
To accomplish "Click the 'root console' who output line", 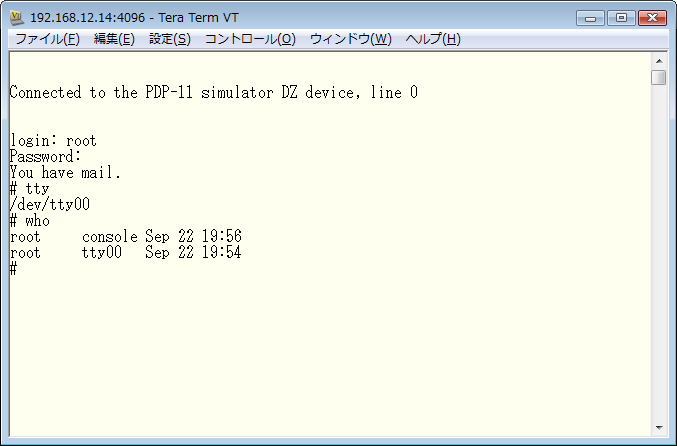I will [x=125, y=237].
